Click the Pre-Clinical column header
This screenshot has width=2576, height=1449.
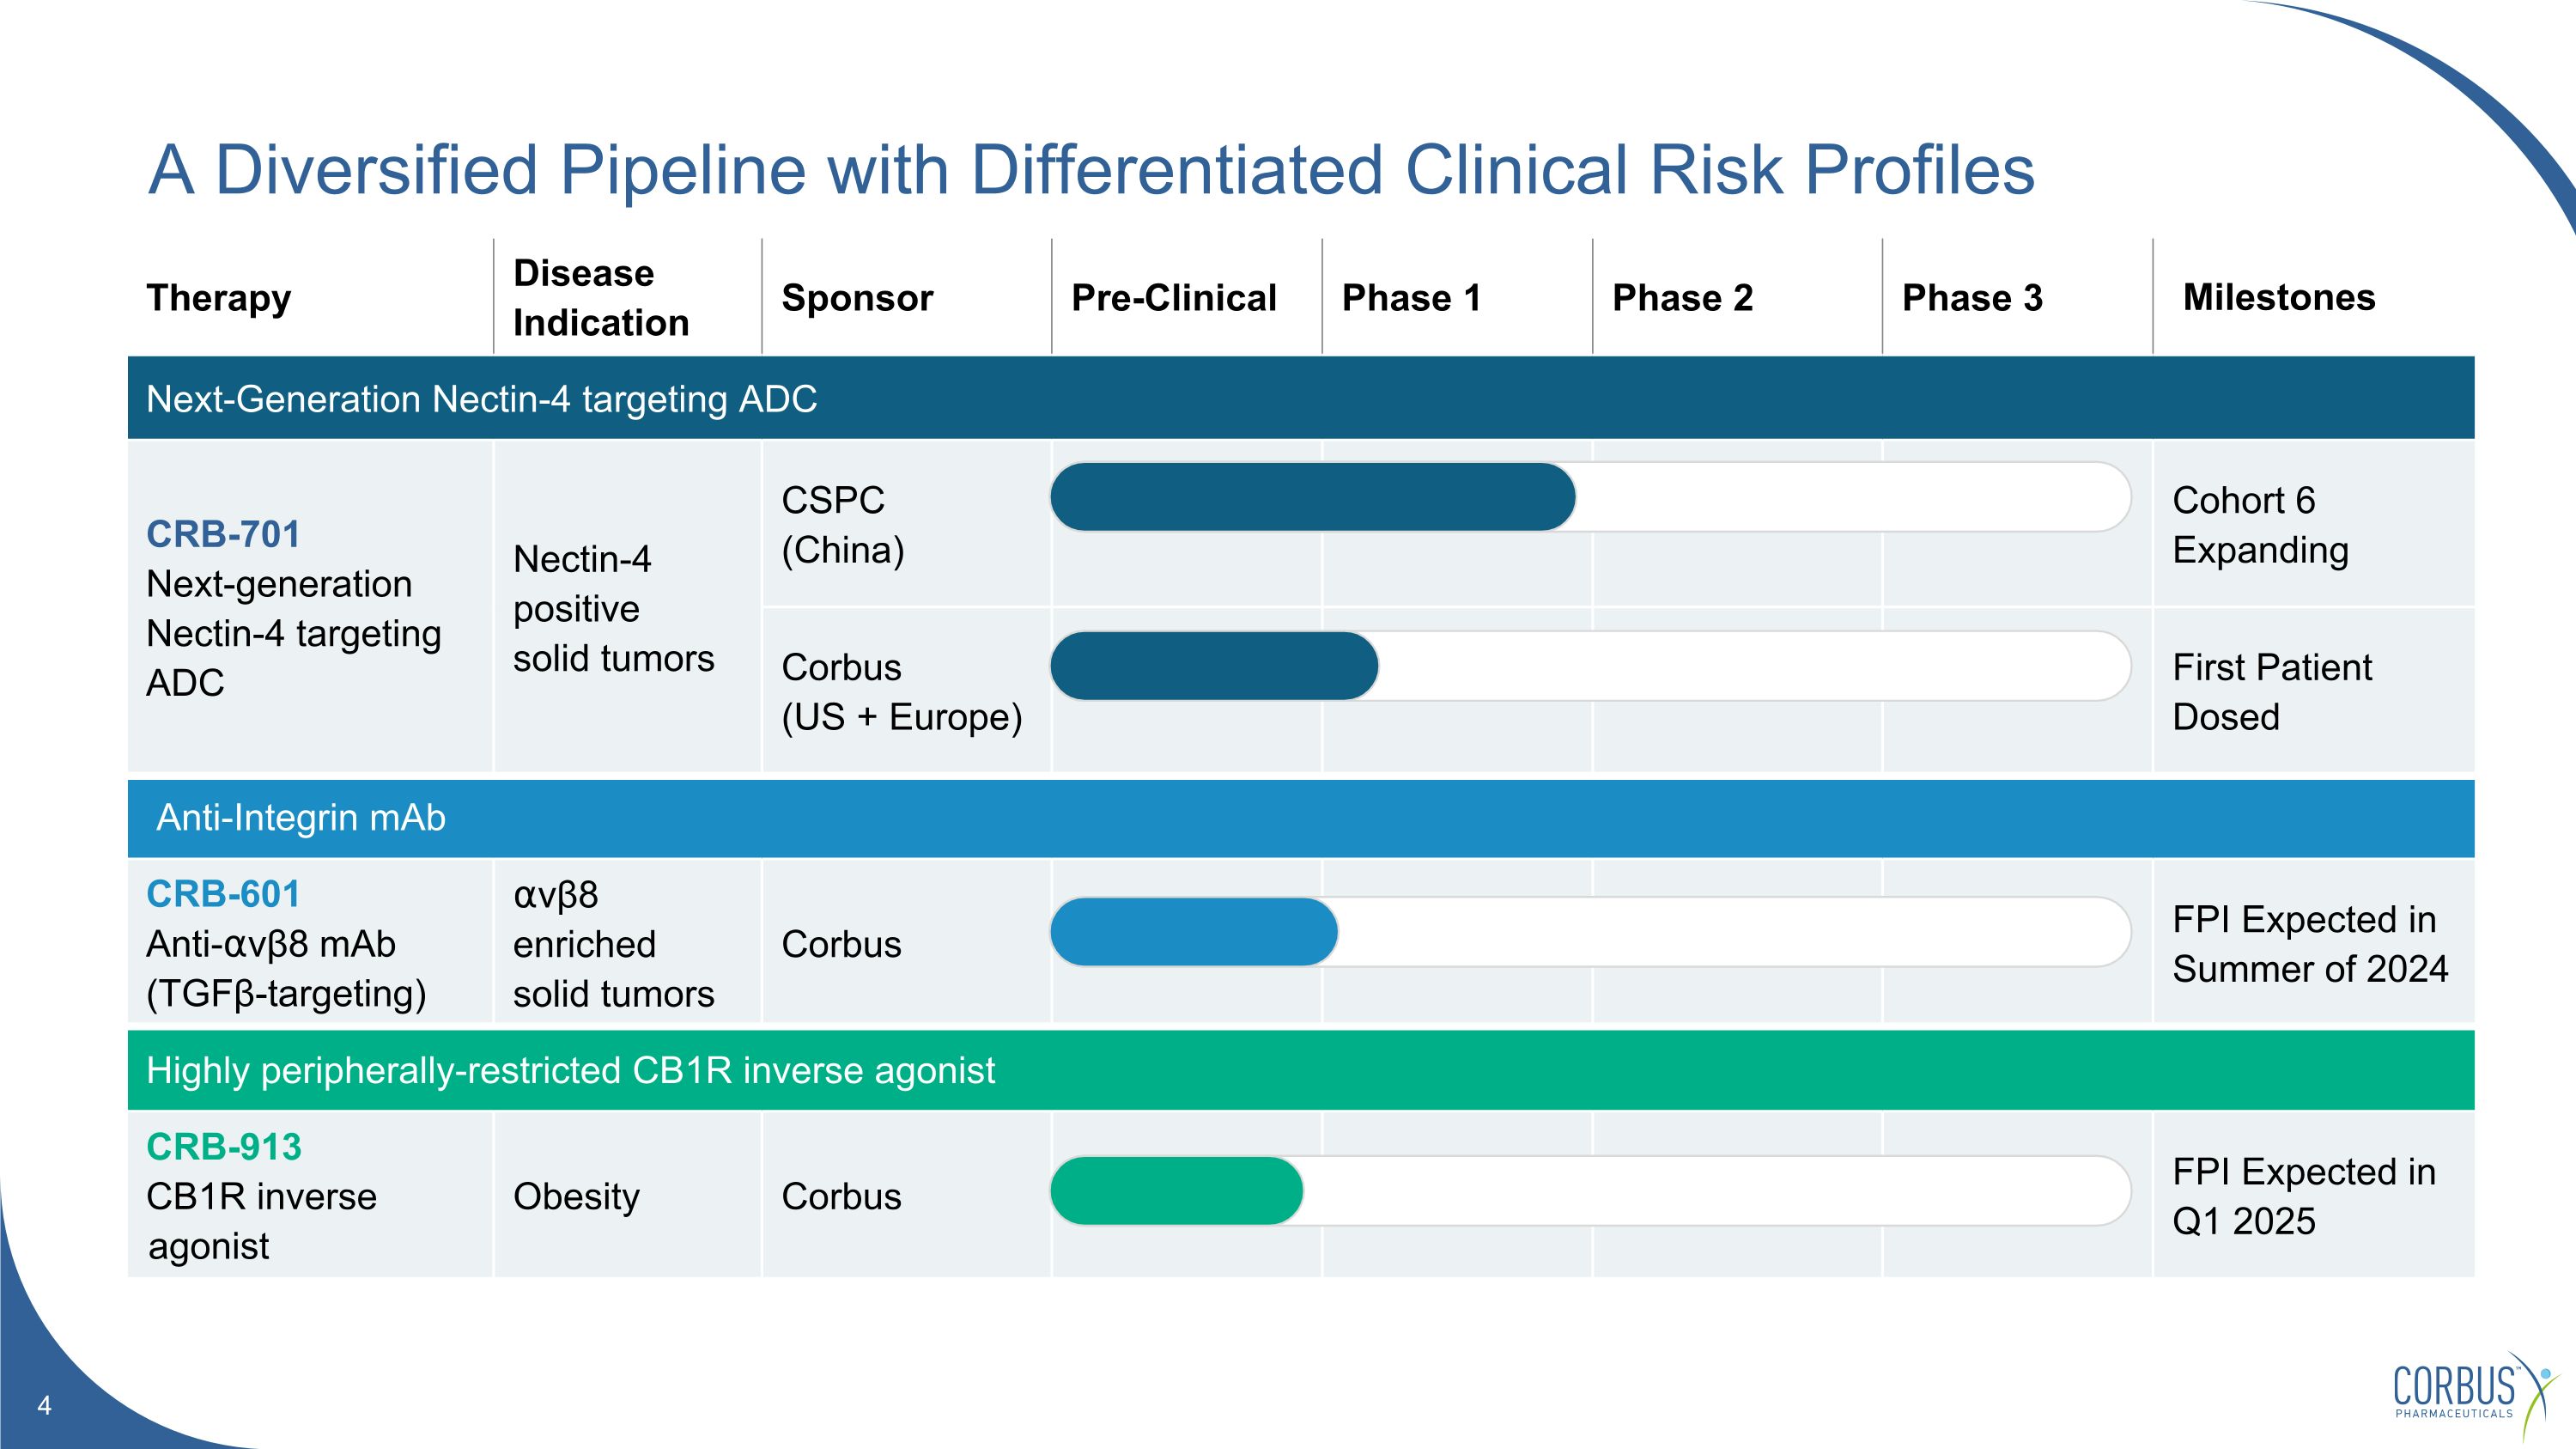click(1174, 298)
